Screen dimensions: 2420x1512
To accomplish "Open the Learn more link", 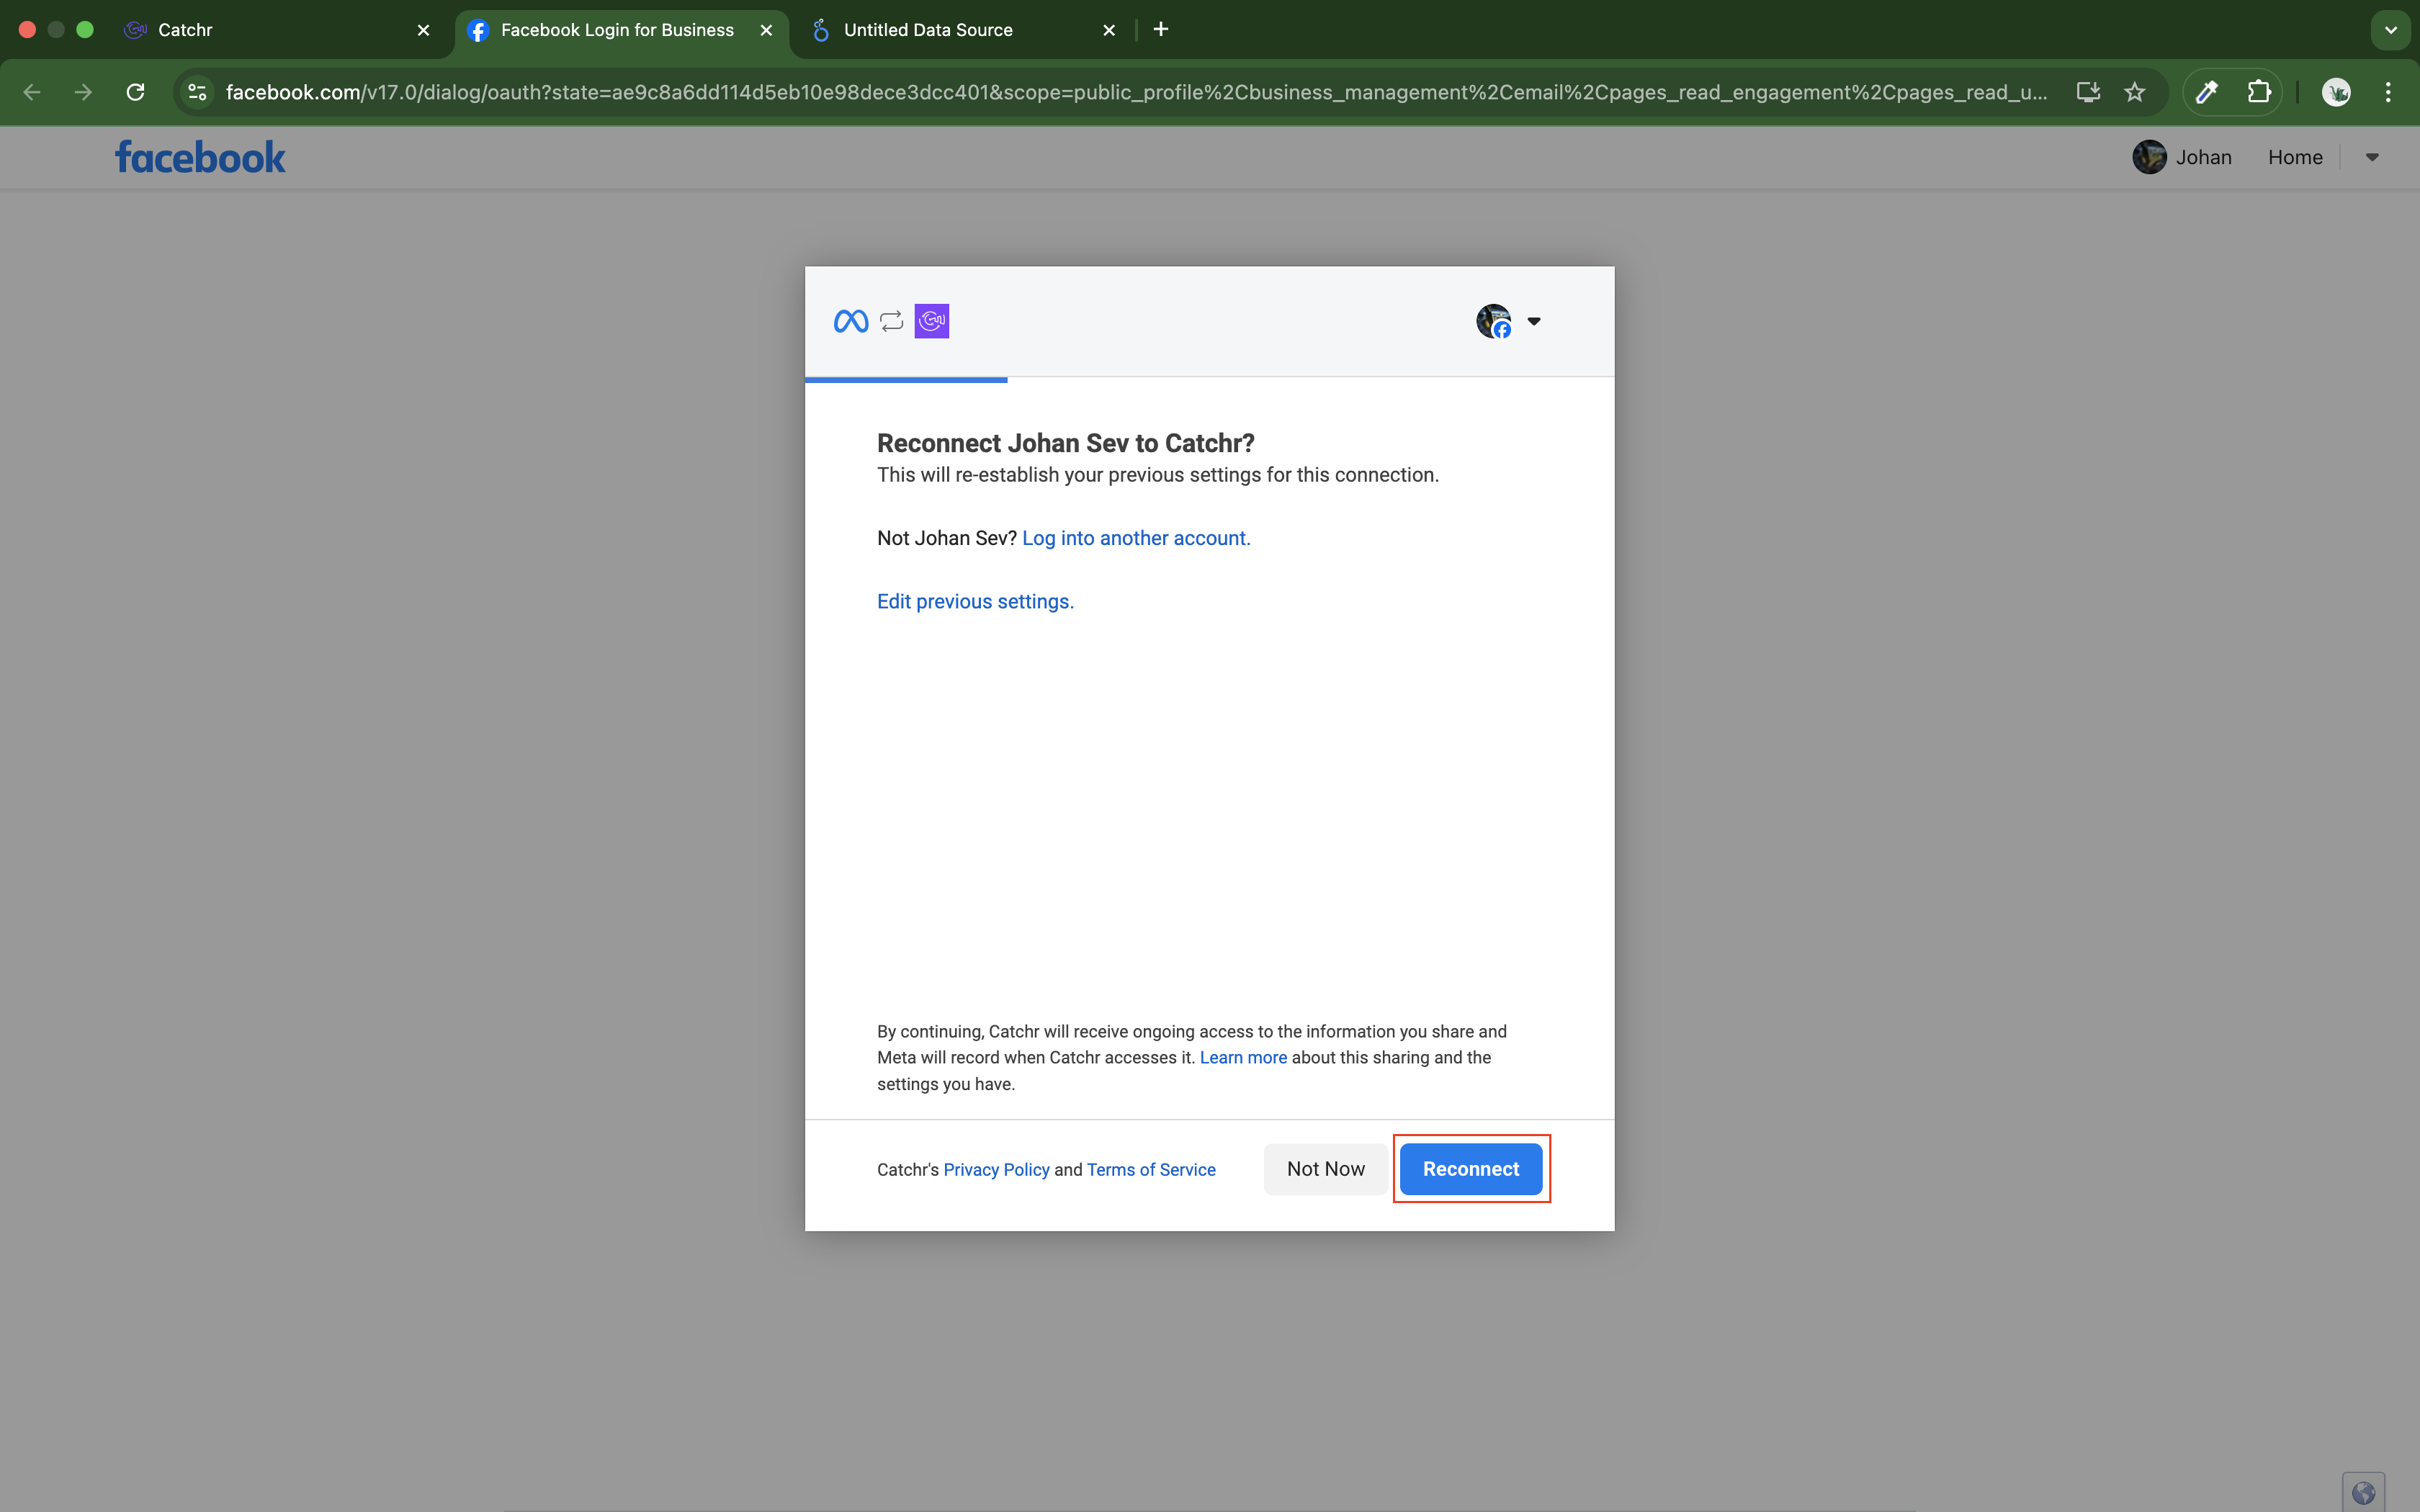I will pos(1243,1057).
